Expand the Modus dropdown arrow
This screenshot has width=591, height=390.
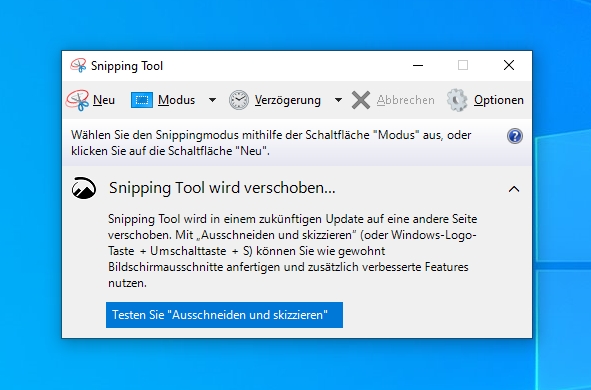coord(213,100)
